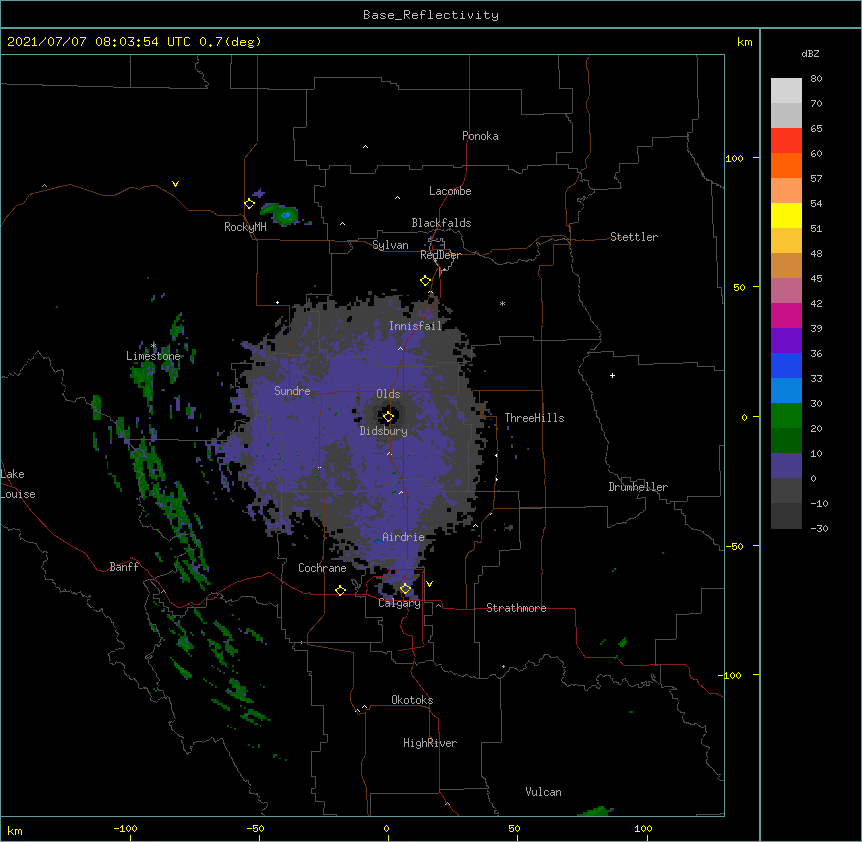Click the yellow v marker right of Calgary diamond
Image resolution: width=862 pixels, height=842 pixels.
429,584
